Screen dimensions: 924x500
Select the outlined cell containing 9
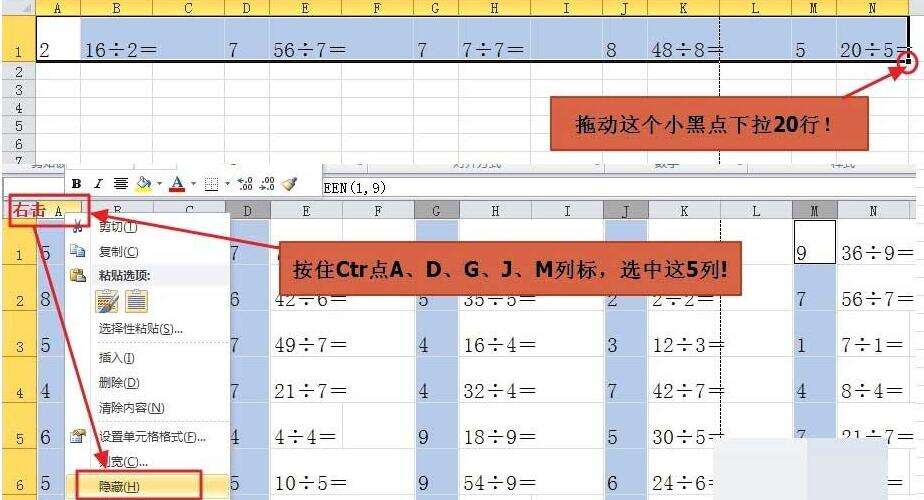pyautogui.click(x=814, y=242)
